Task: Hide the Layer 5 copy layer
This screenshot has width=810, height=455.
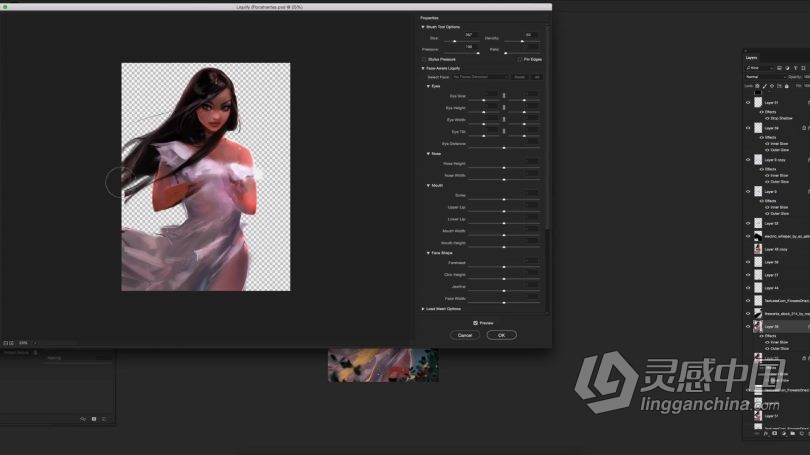Action: (x=748, y=160)
